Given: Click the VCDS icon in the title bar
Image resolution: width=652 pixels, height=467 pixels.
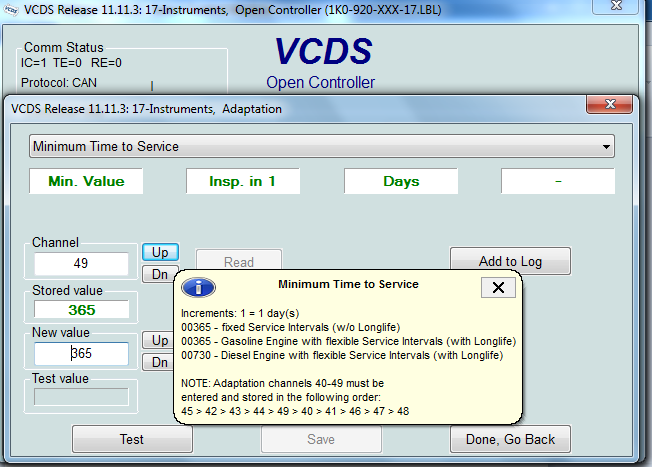Looking at the screenshot, I should tap(11, 10).
